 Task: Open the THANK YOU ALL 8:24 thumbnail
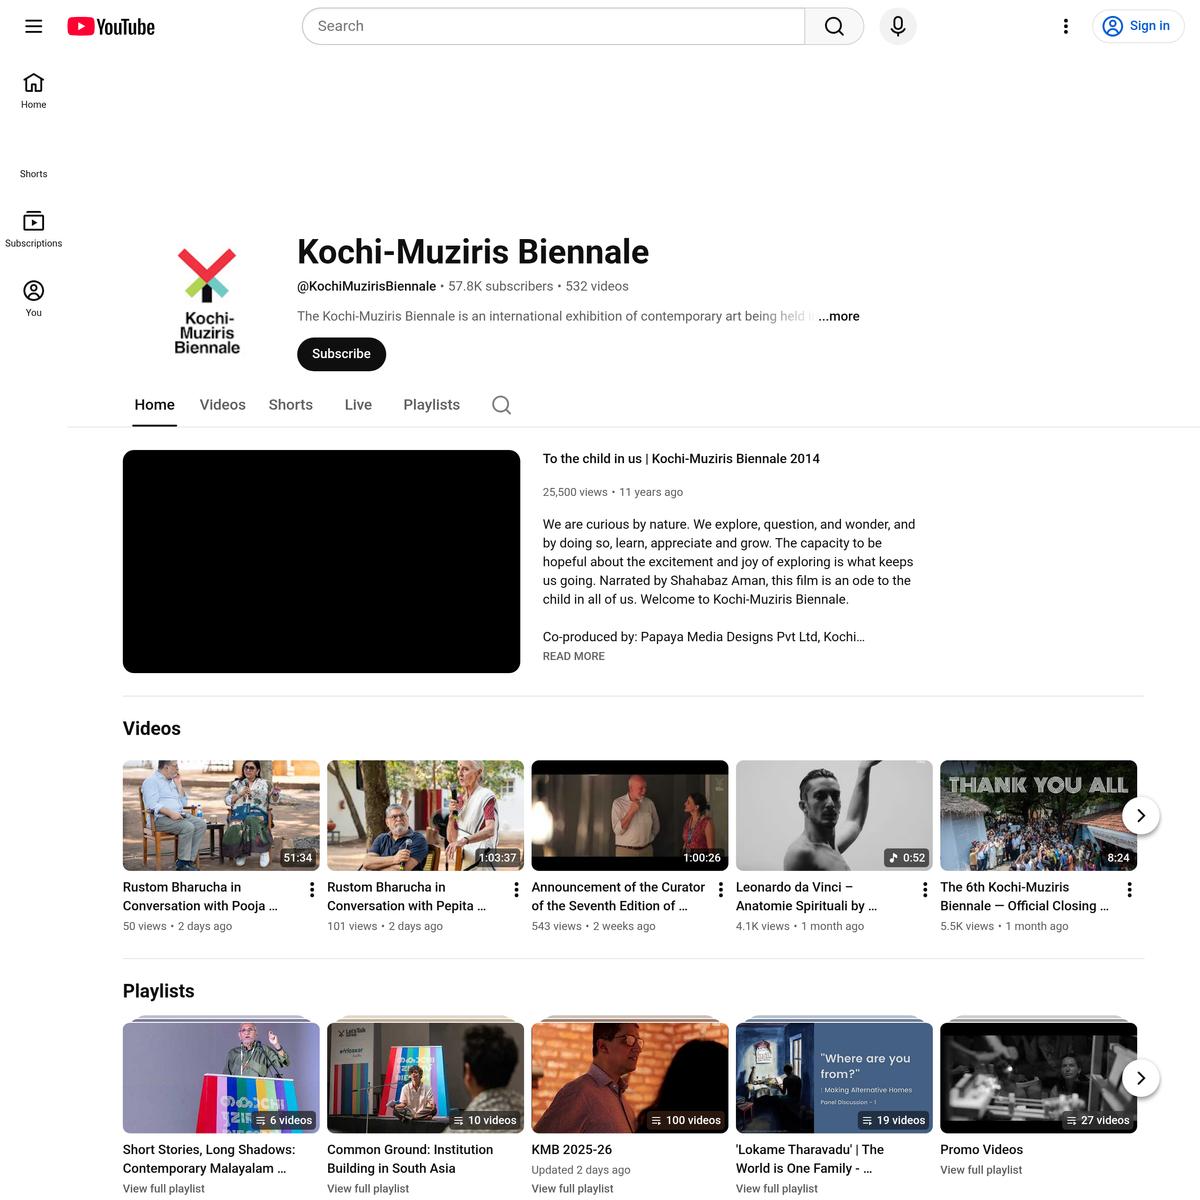(x=1038, y=815)
